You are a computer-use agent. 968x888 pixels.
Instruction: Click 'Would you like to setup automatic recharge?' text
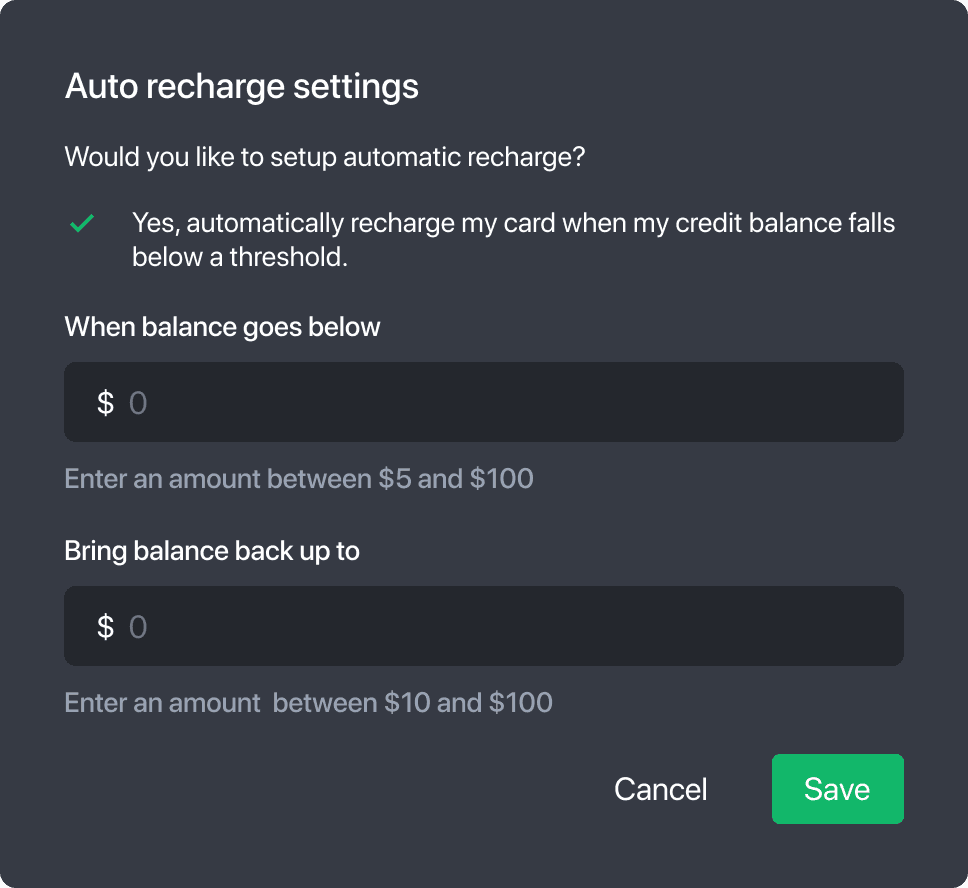tap(324, 158)
